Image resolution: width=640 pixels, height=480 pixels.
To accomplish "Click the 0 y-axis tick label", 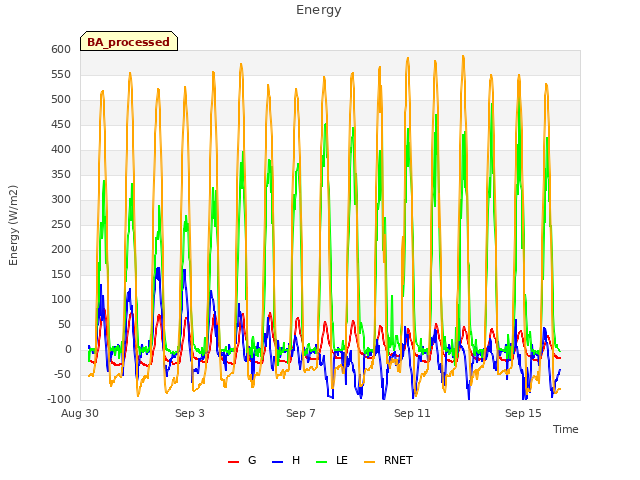I will pos(68,350).
